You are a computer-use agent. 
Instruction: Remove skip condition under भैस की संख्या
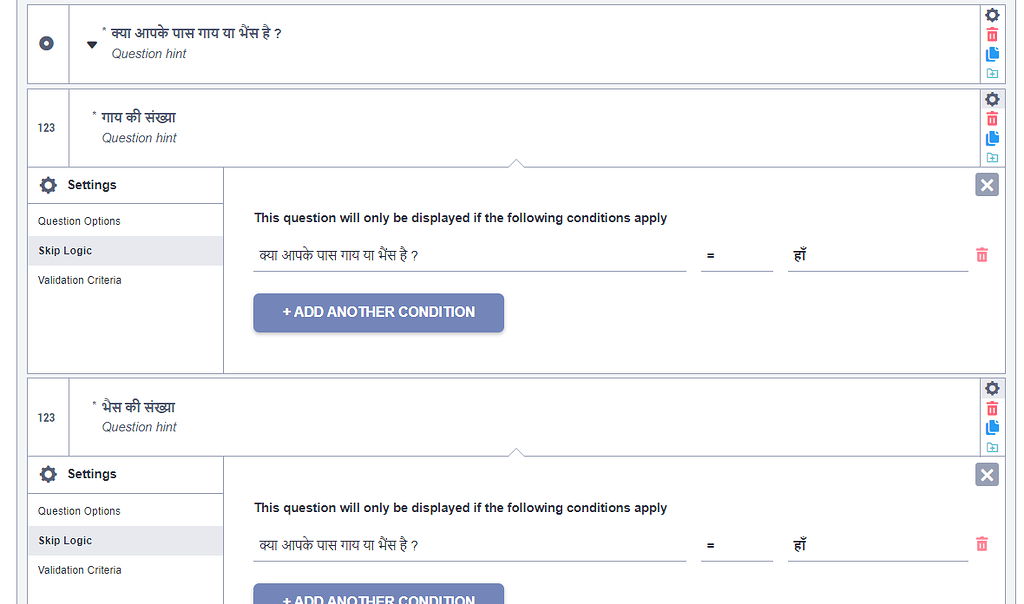click(982, 544)
